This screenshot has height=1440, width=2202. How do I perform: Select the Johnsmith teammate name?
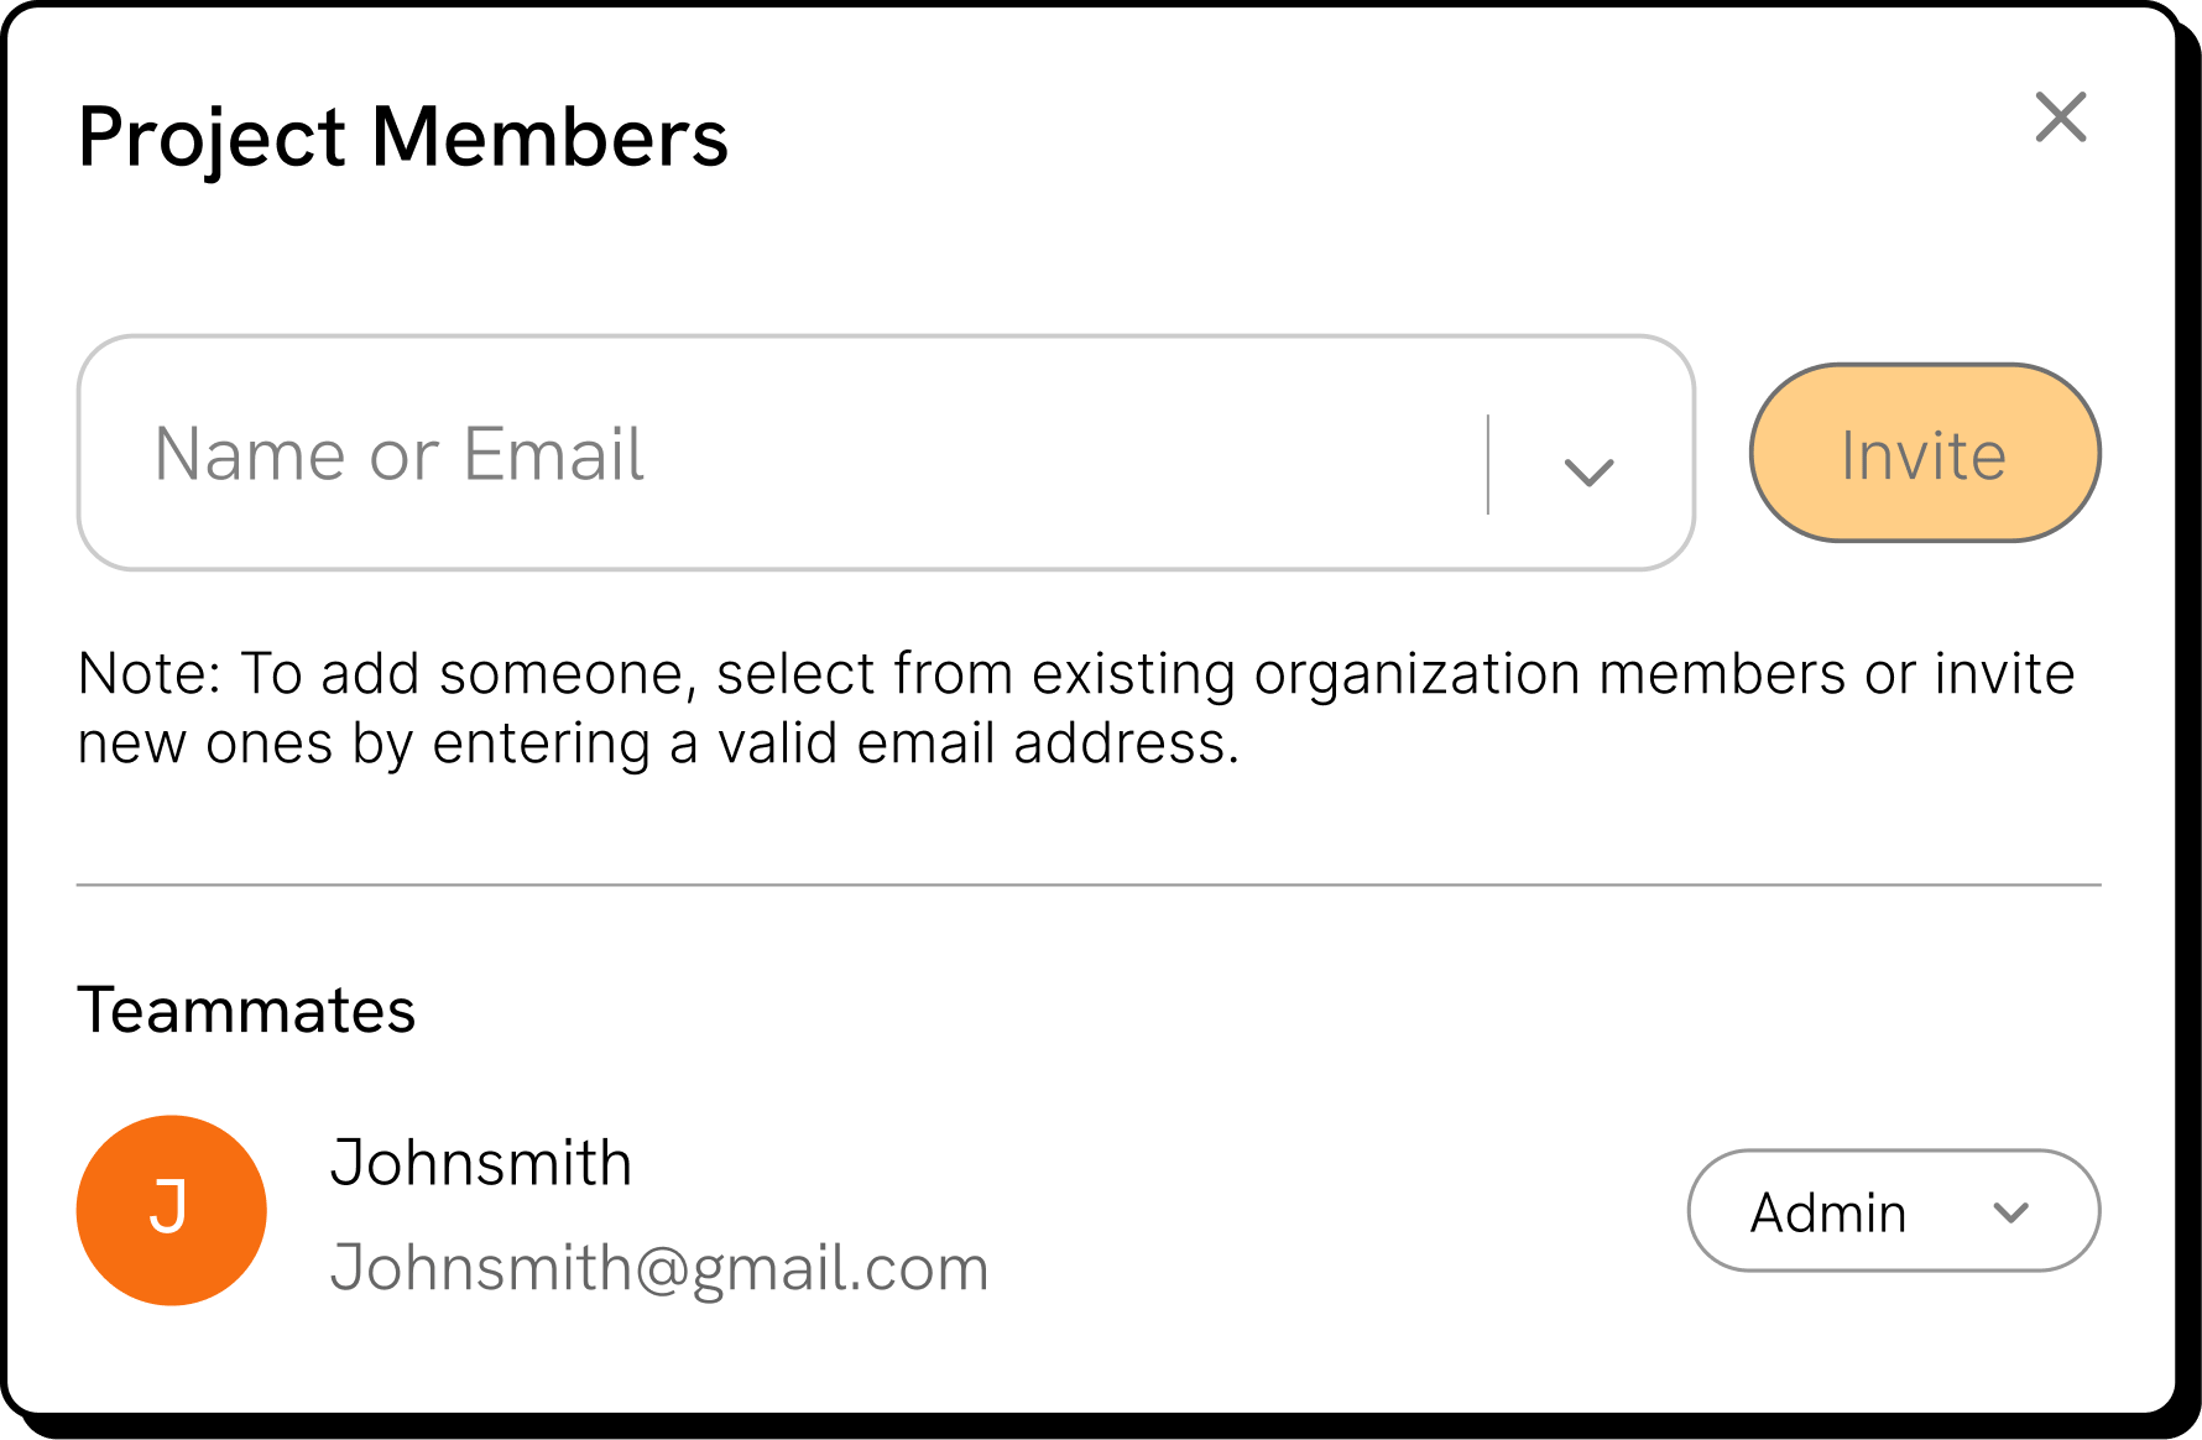pyautogui.click(x=481, y=1163)
